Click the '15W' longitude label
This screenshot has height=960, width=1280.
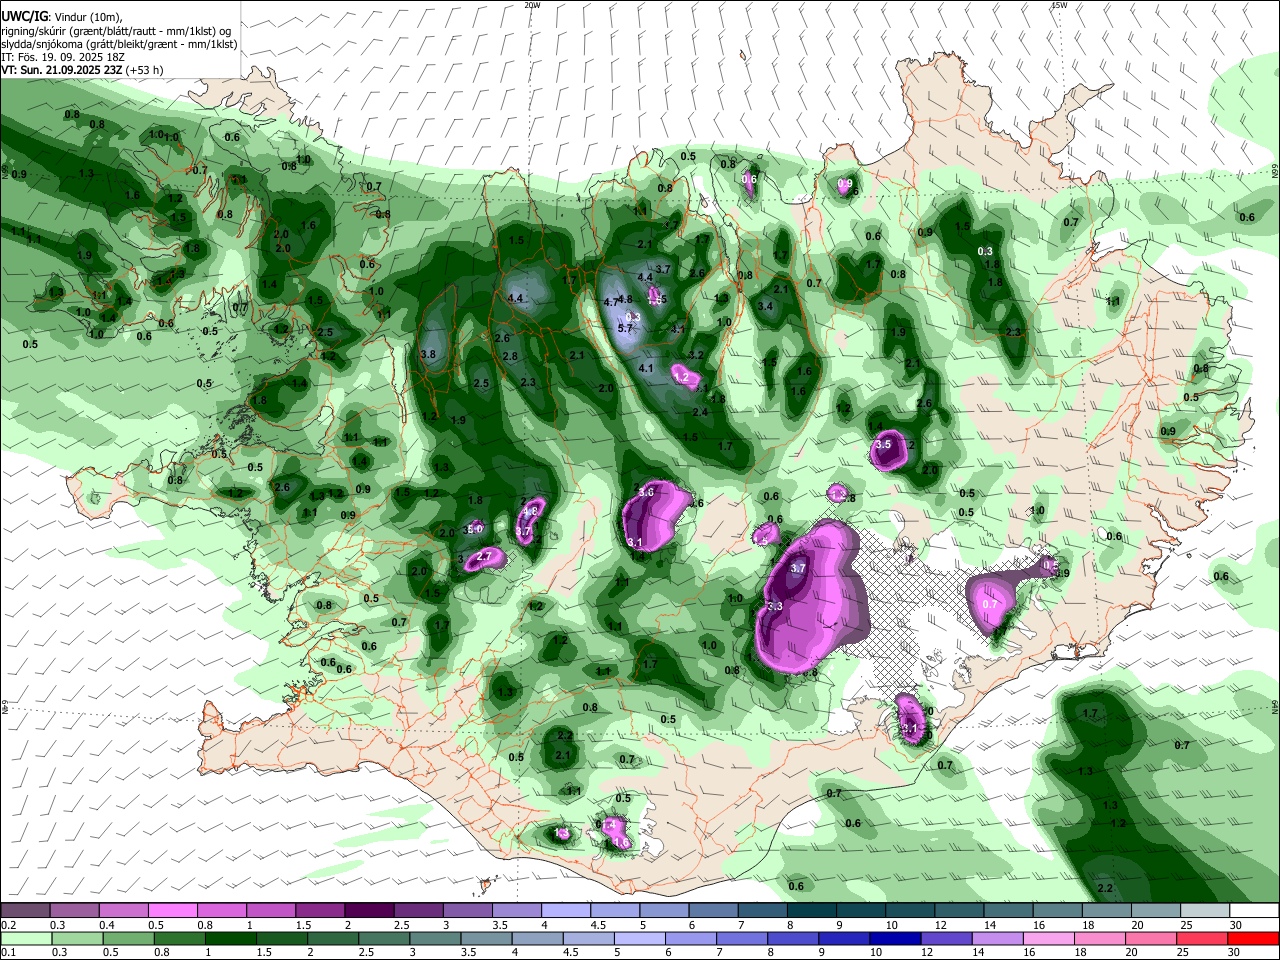tap(1059, 5)
